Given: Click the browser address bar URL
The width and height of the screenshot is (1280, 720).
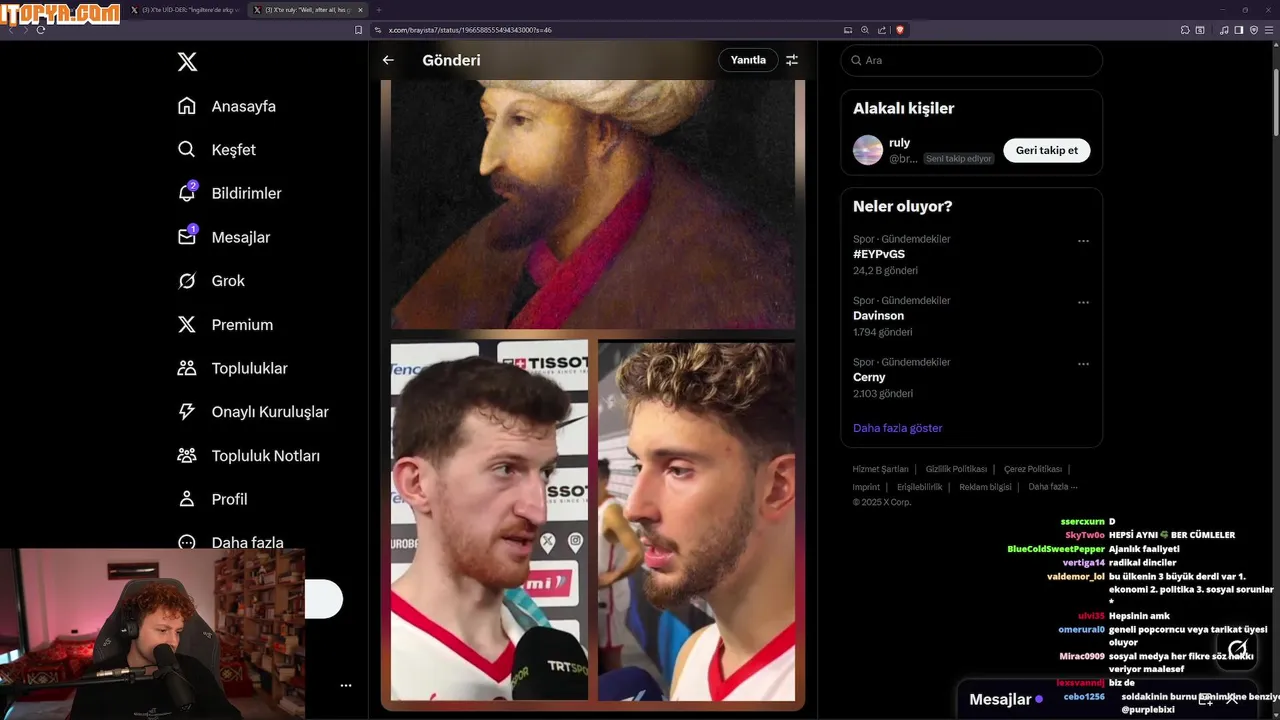Looking at the screenshot, I should [470, 30].
